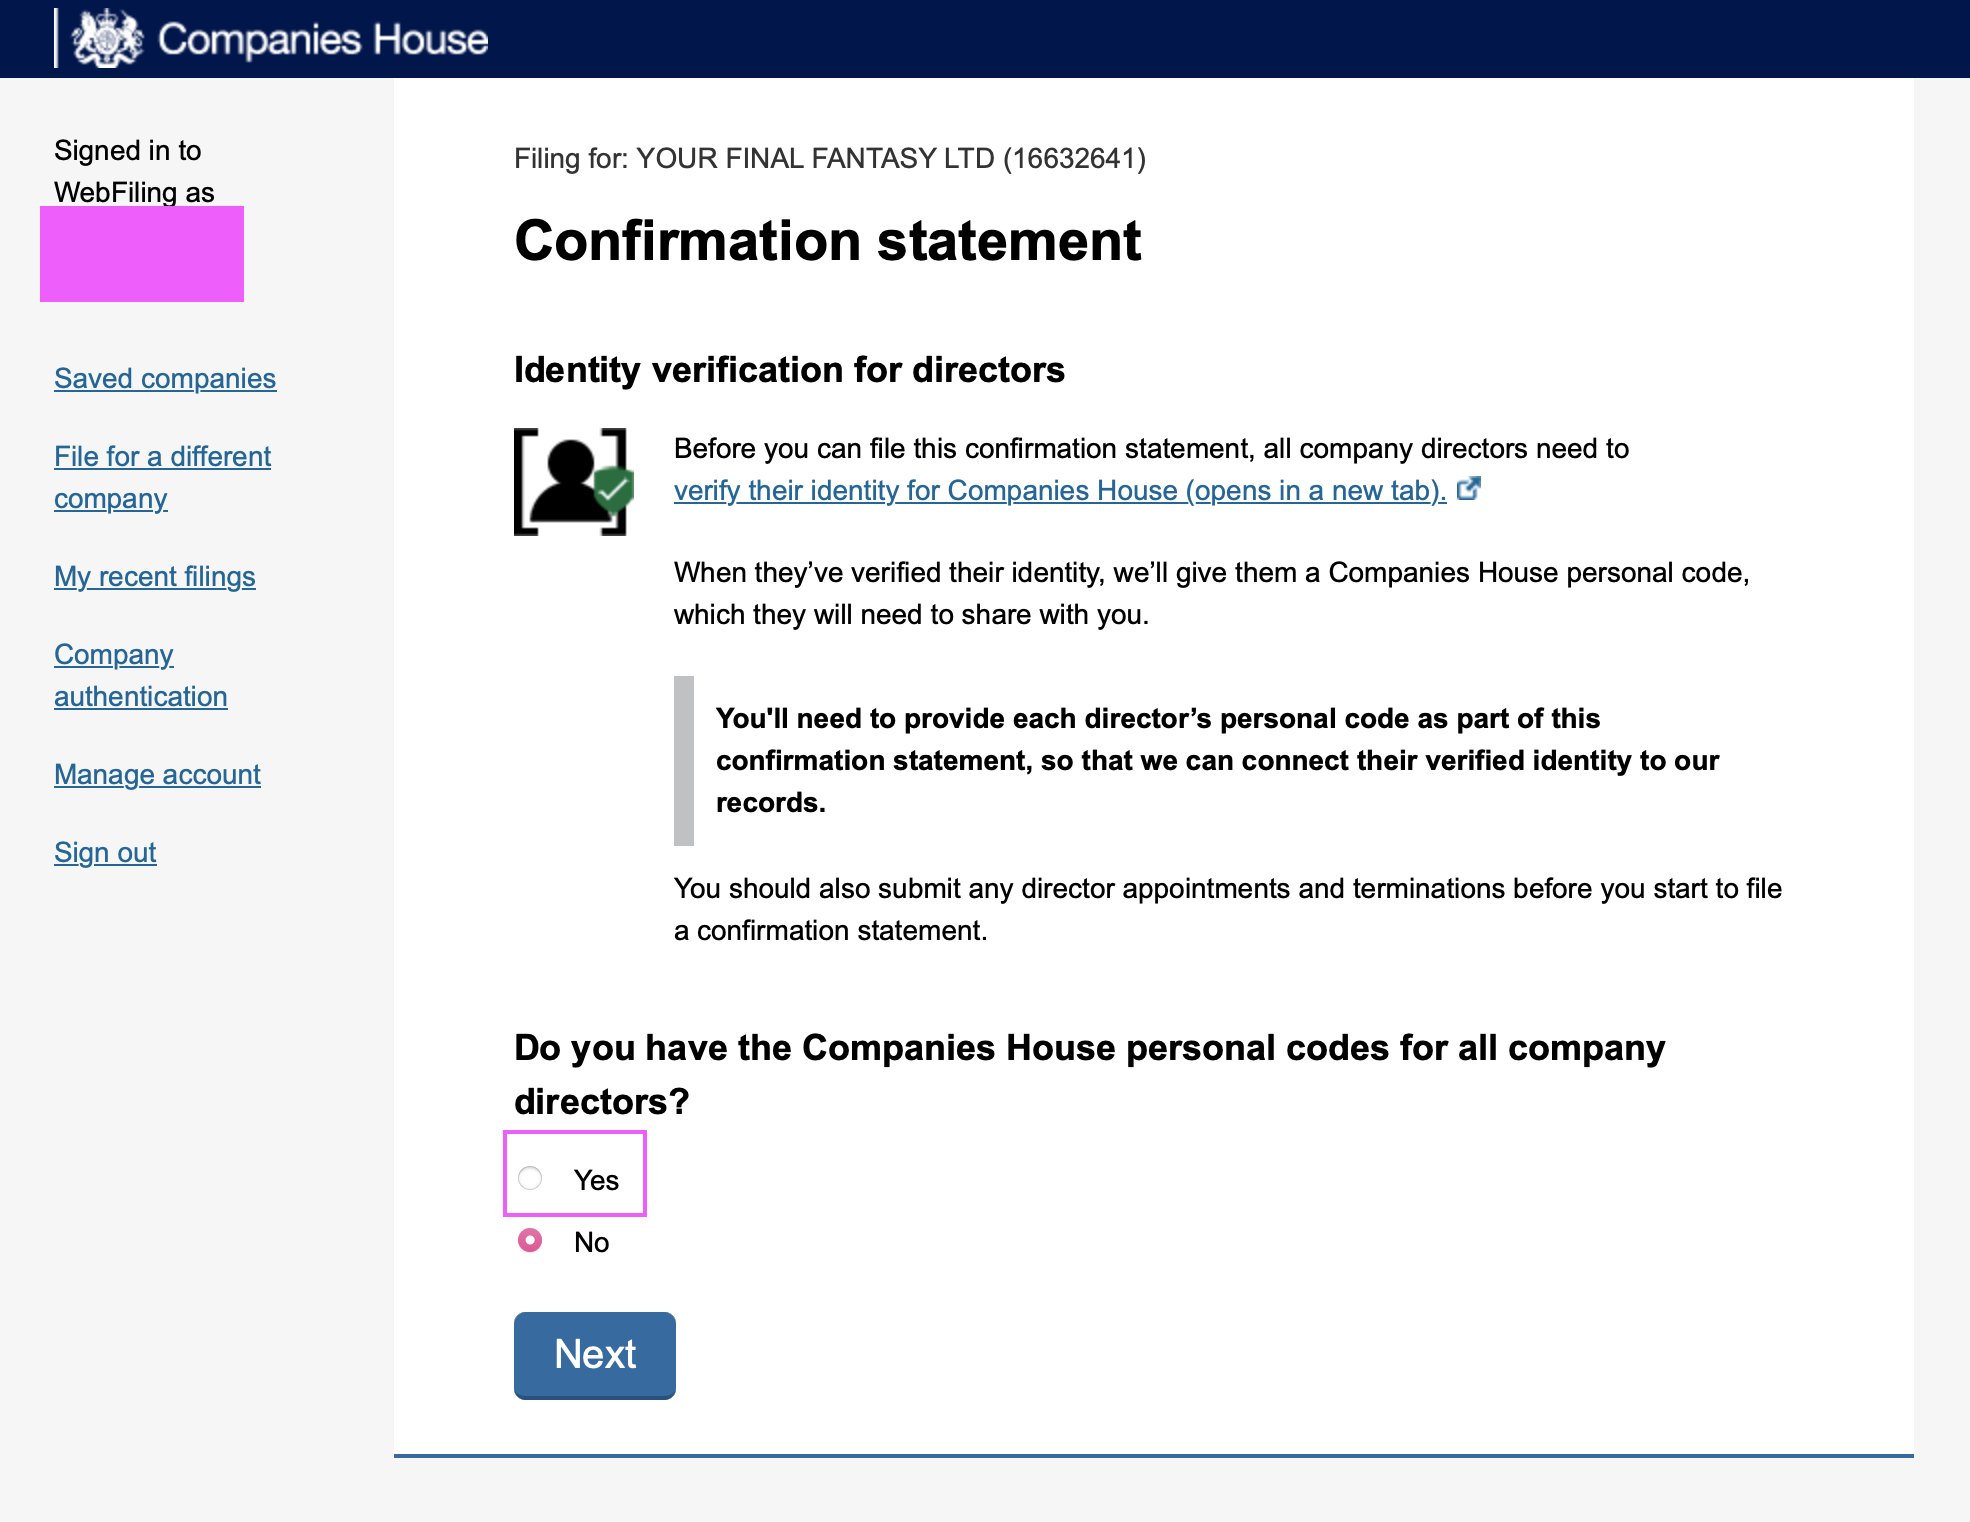Select the Yes radio button
The width and height of the screenshot is (1970, 1522).
point(530,1178)
